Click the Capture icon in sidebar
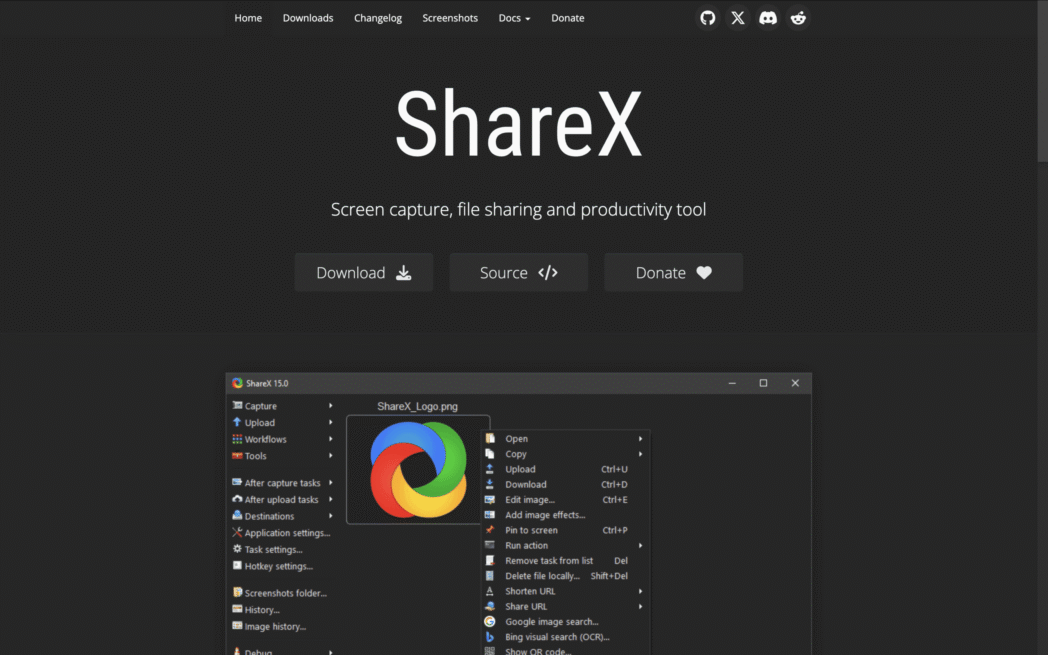Viewport: 1048px width, 655px height. click(237, 406)
